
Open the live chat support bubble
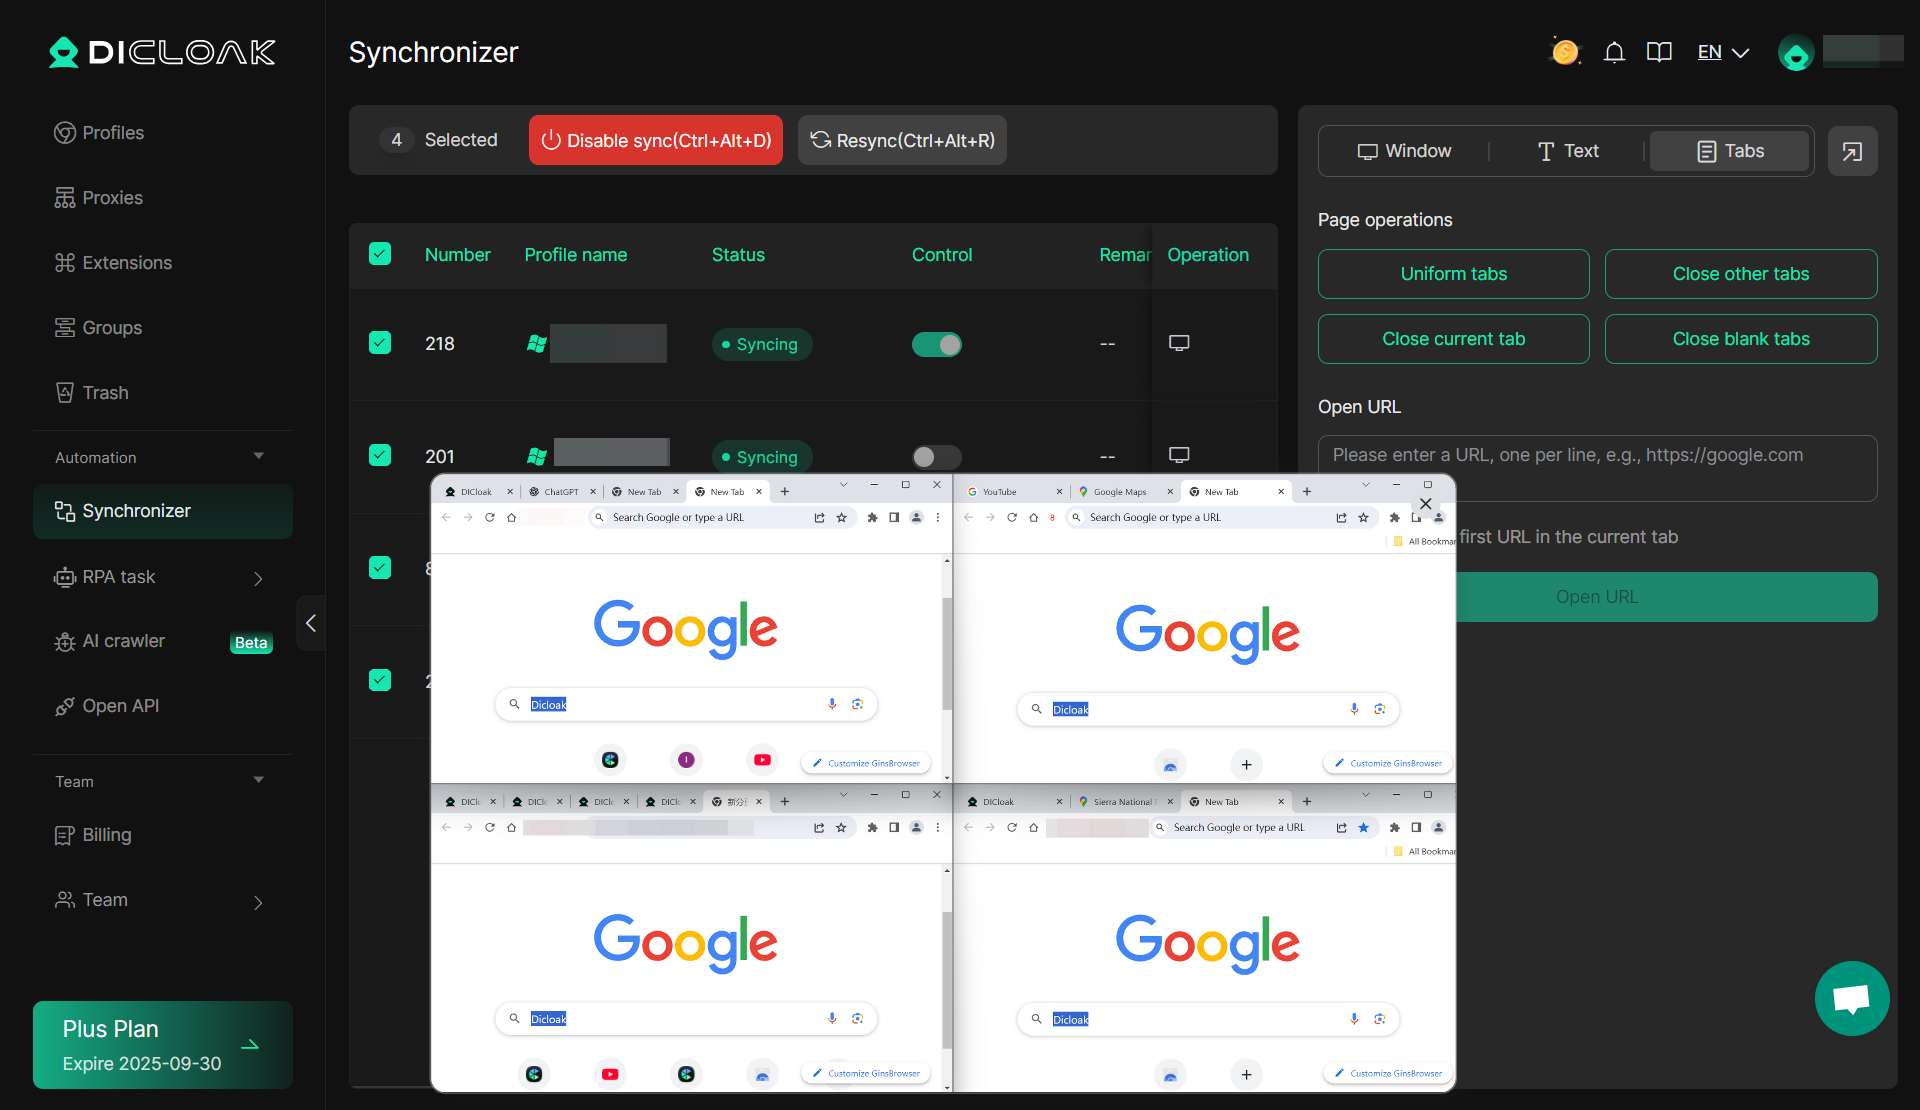point(1852,998)
